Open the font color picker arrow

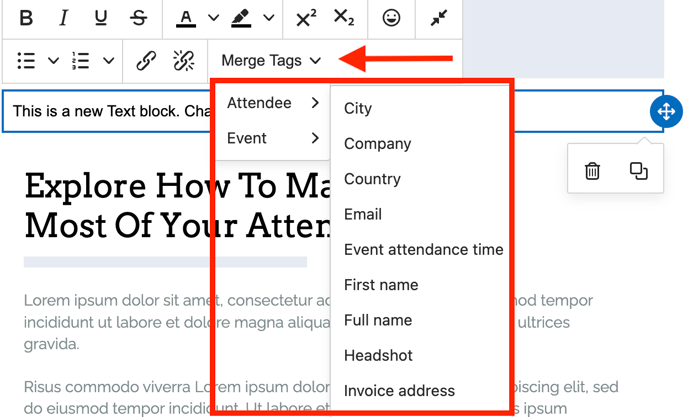[x=213, y=18]
